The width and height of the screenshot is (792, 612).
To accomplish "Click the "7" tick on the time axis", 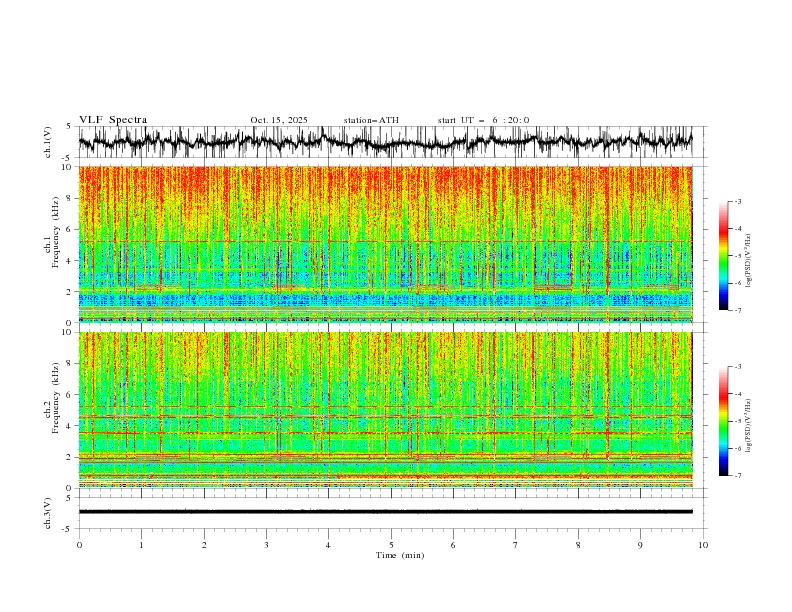I will point(516,545).
